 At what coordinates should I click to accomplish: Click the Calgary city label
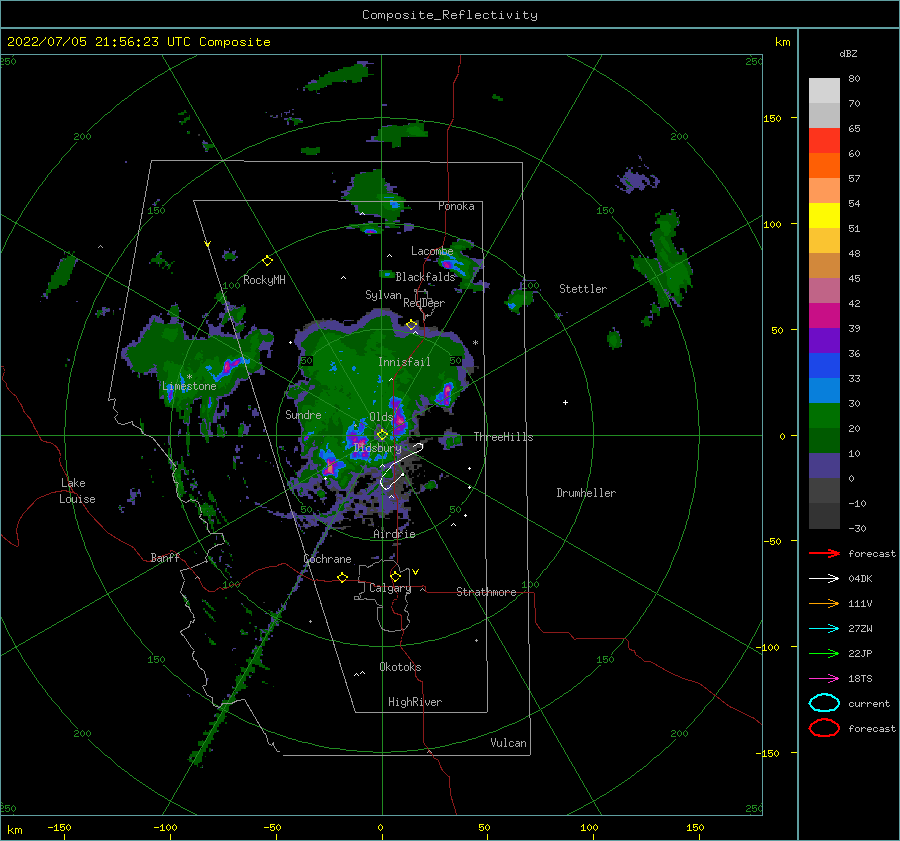tap(390, 588)
